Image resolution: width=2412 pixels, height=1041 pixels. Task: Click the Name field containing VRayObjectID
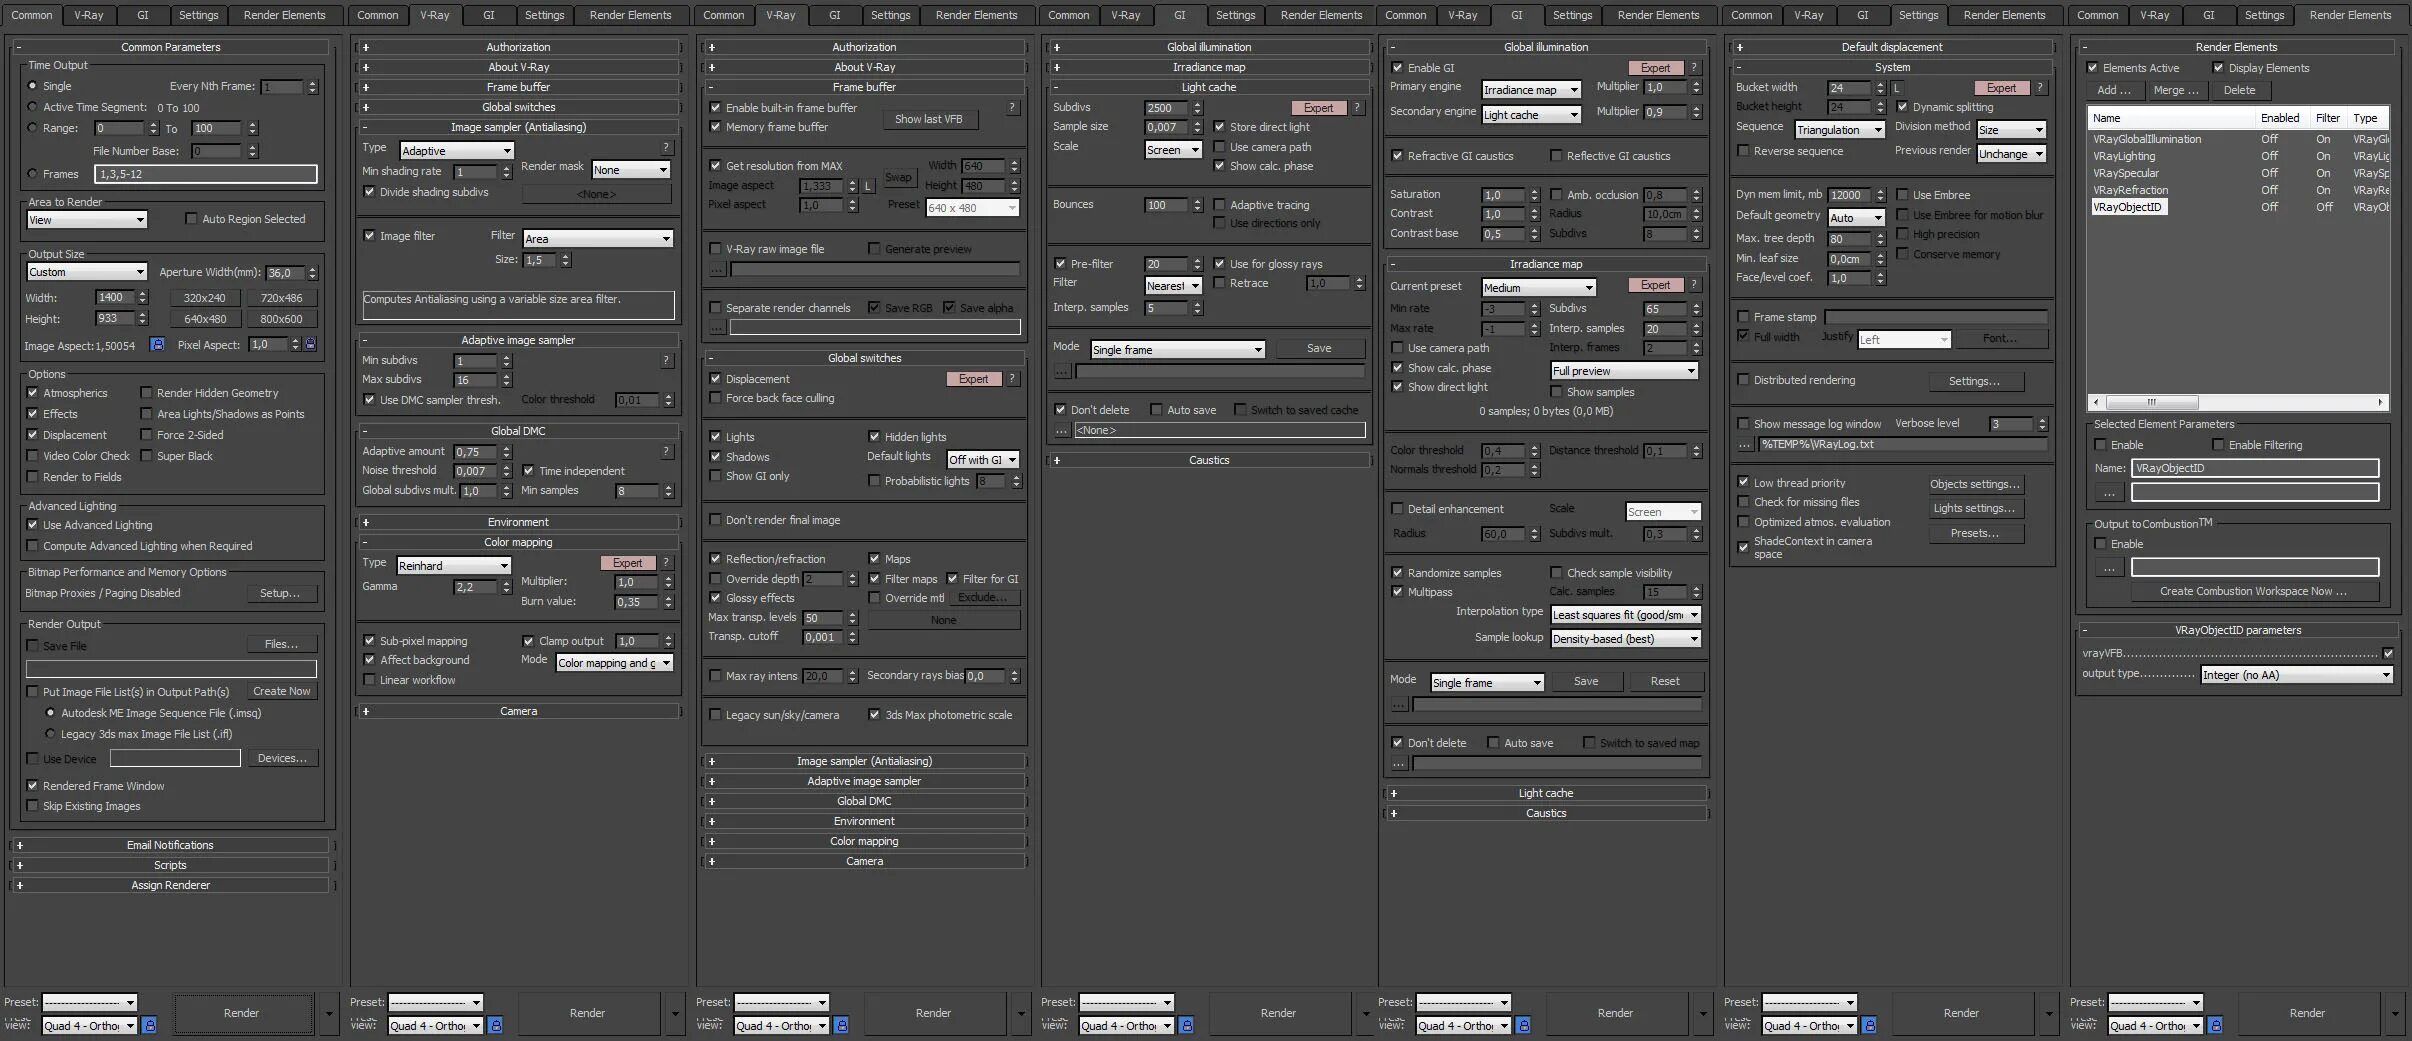tap(2255, 468)
